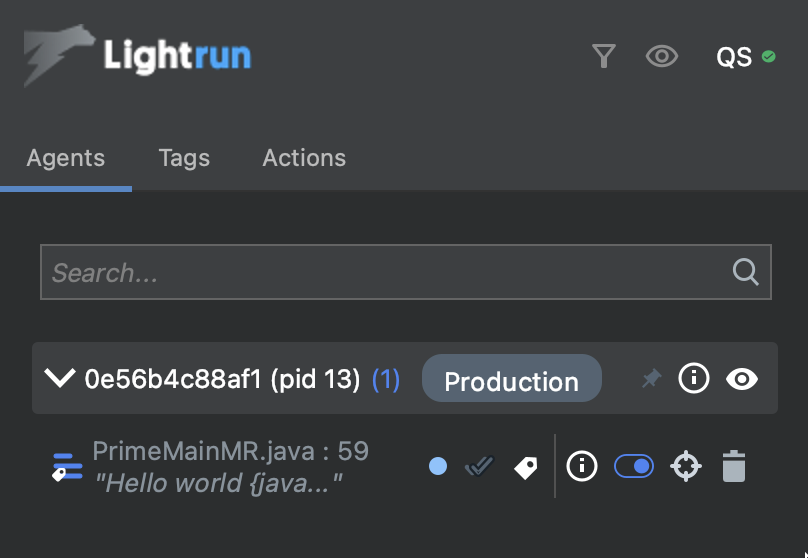Click the crosshair target icon for the action
The image size is (808, 558).
tap(685, 466)
